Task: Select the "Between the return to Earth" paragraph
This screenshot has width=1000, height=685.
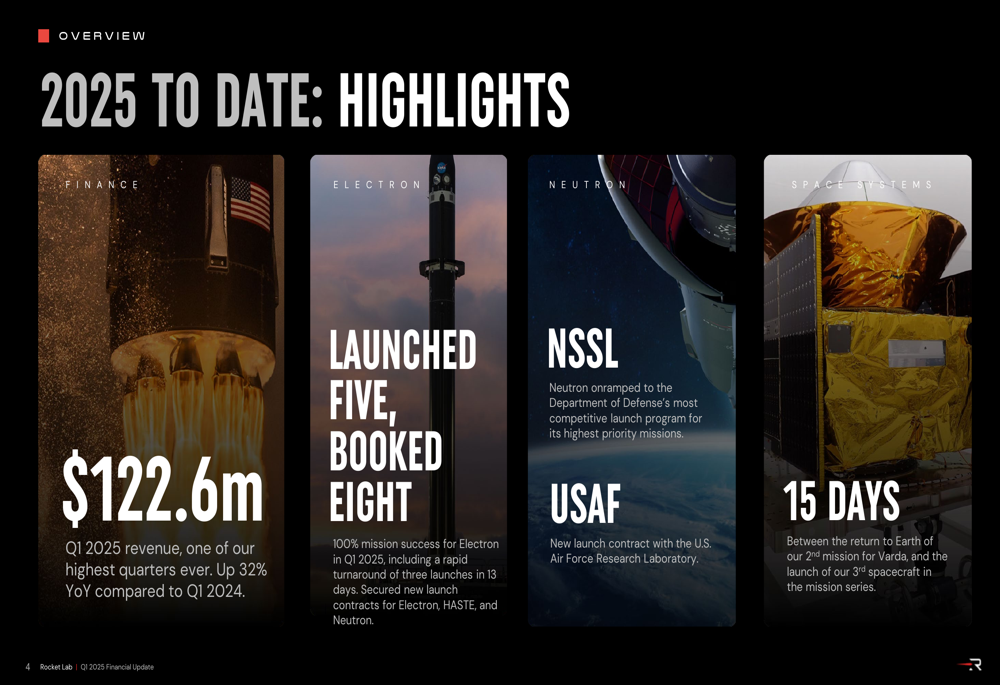Action: (x=867, y=564)
